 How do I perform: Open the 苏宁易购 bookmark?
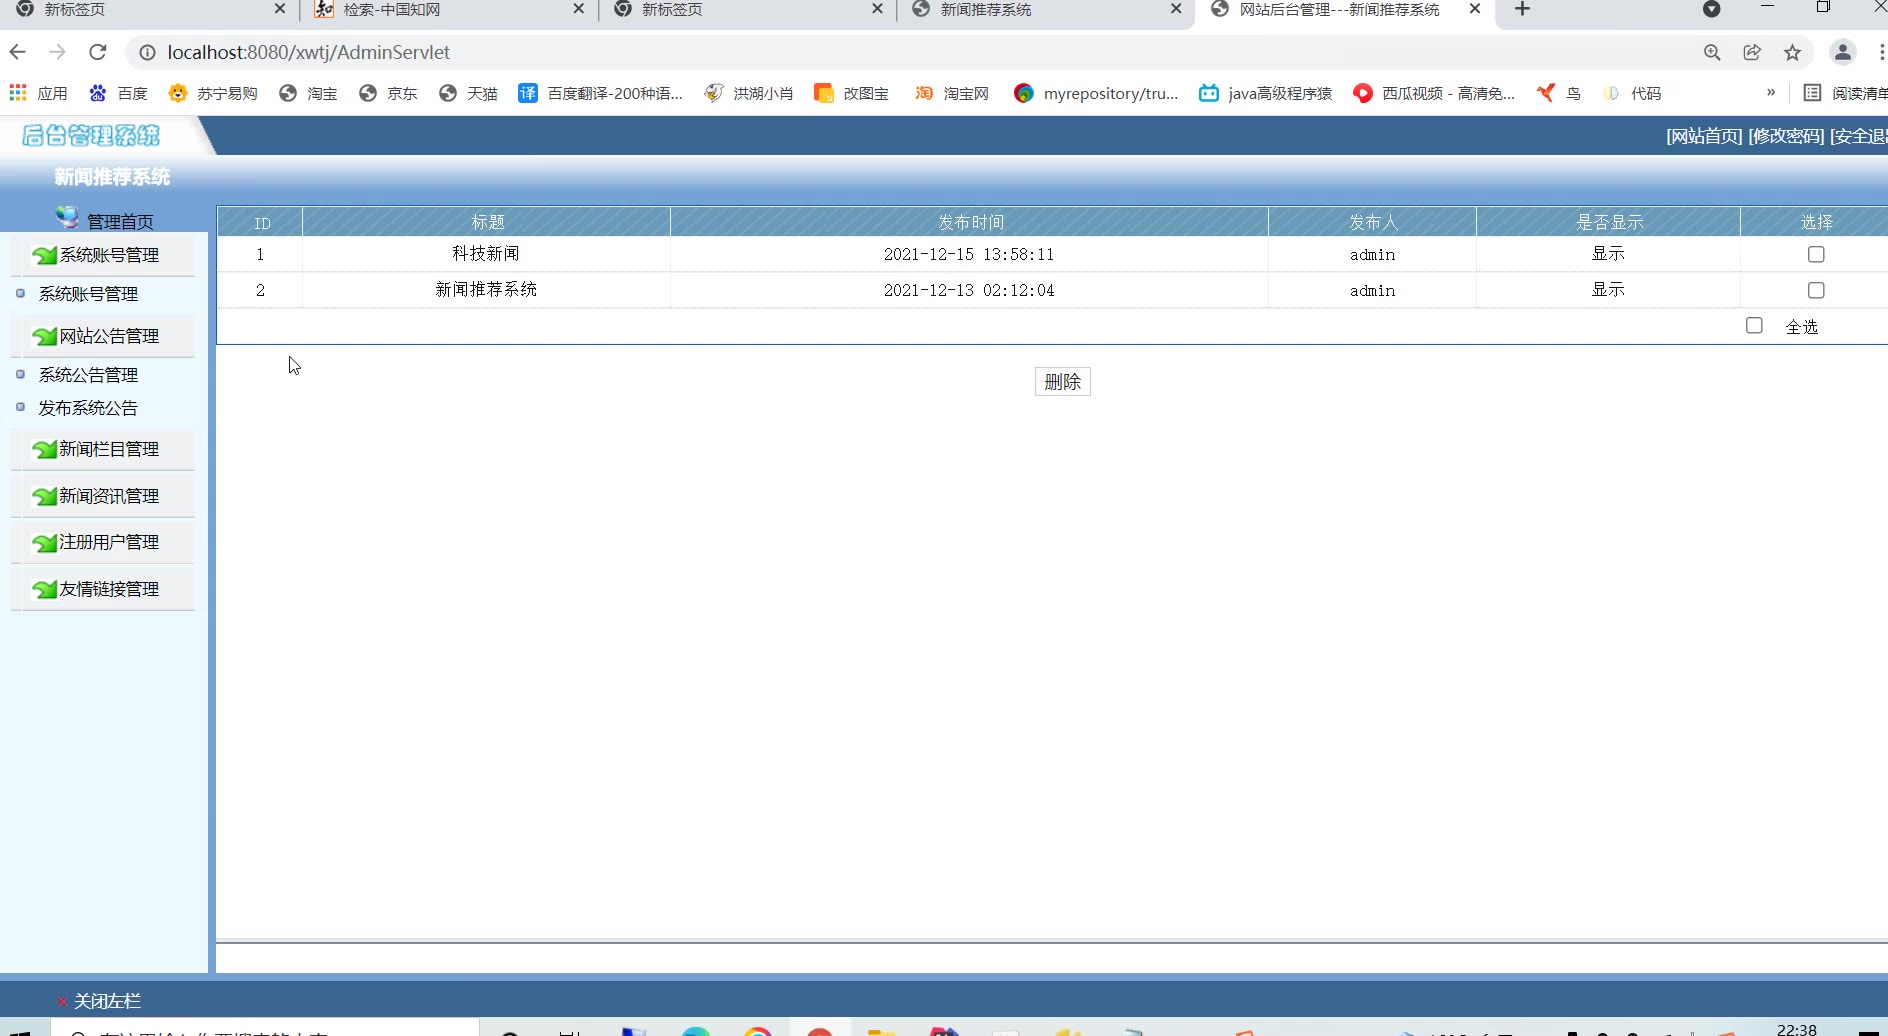pyautogui.click(x=213, y=93)
